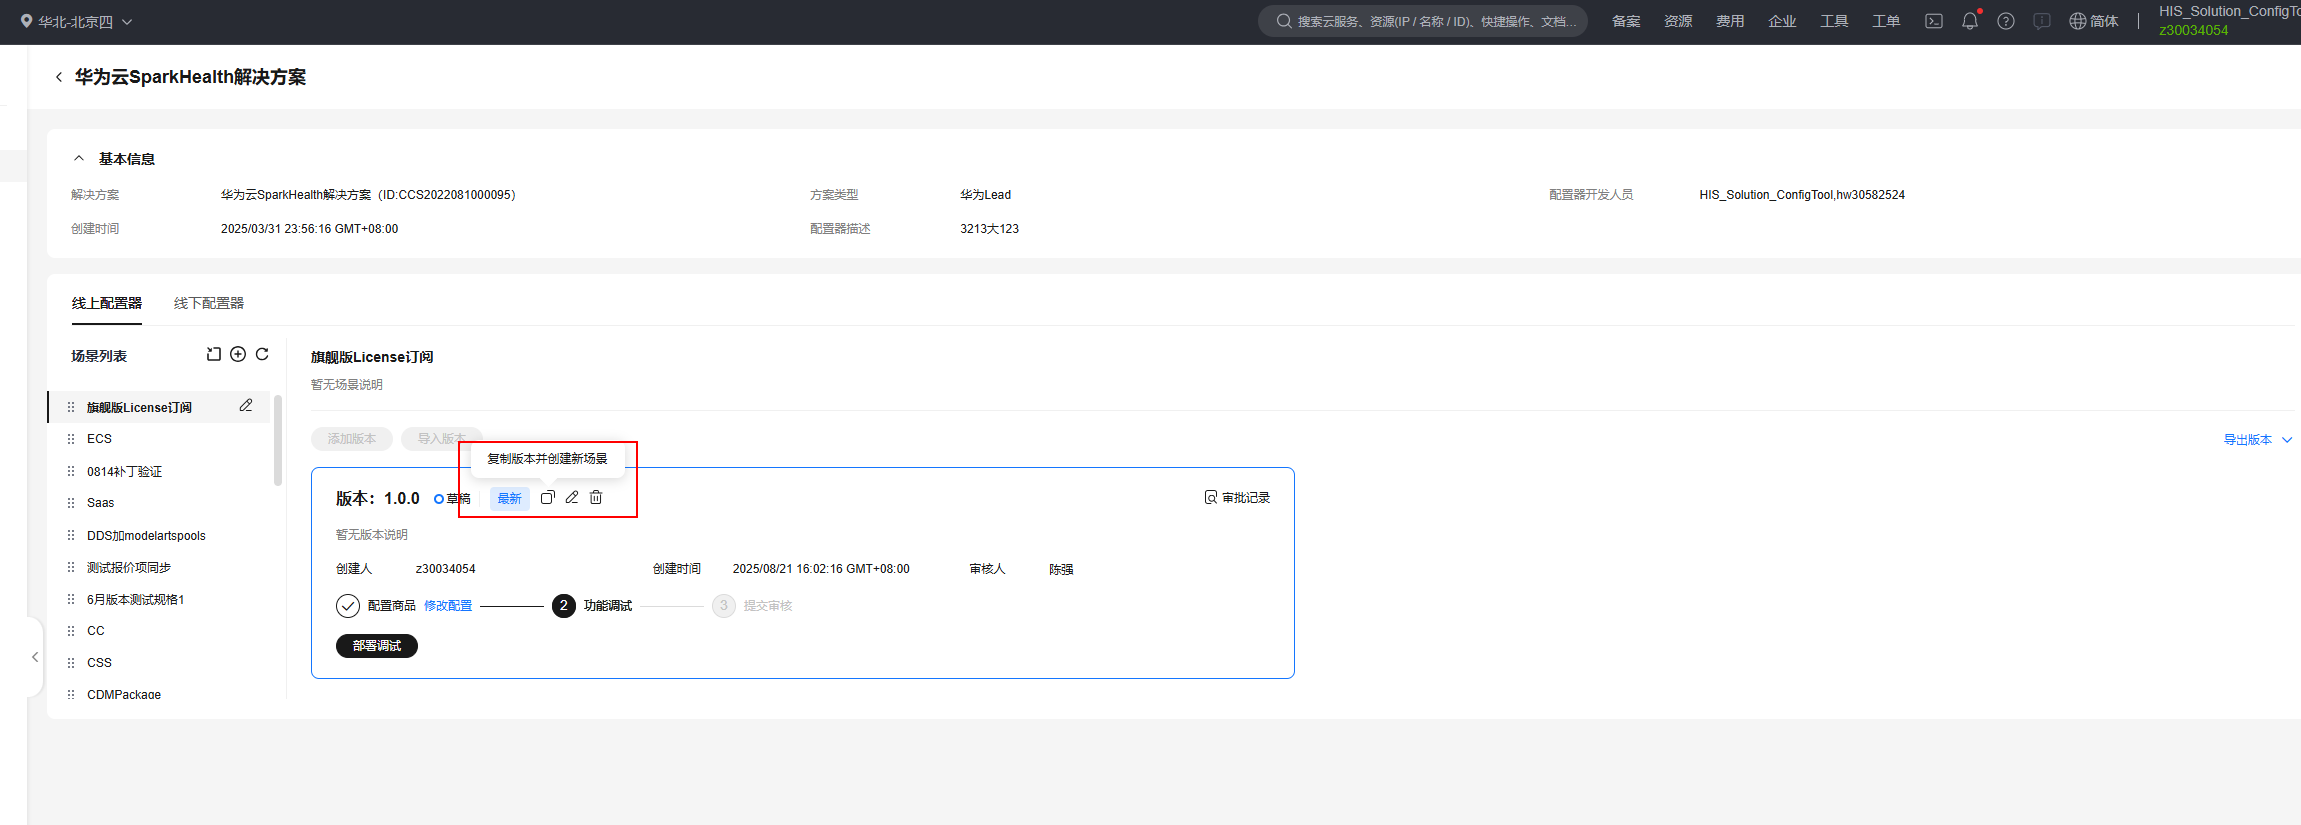Grab drag handle of ECS scene

71,439
